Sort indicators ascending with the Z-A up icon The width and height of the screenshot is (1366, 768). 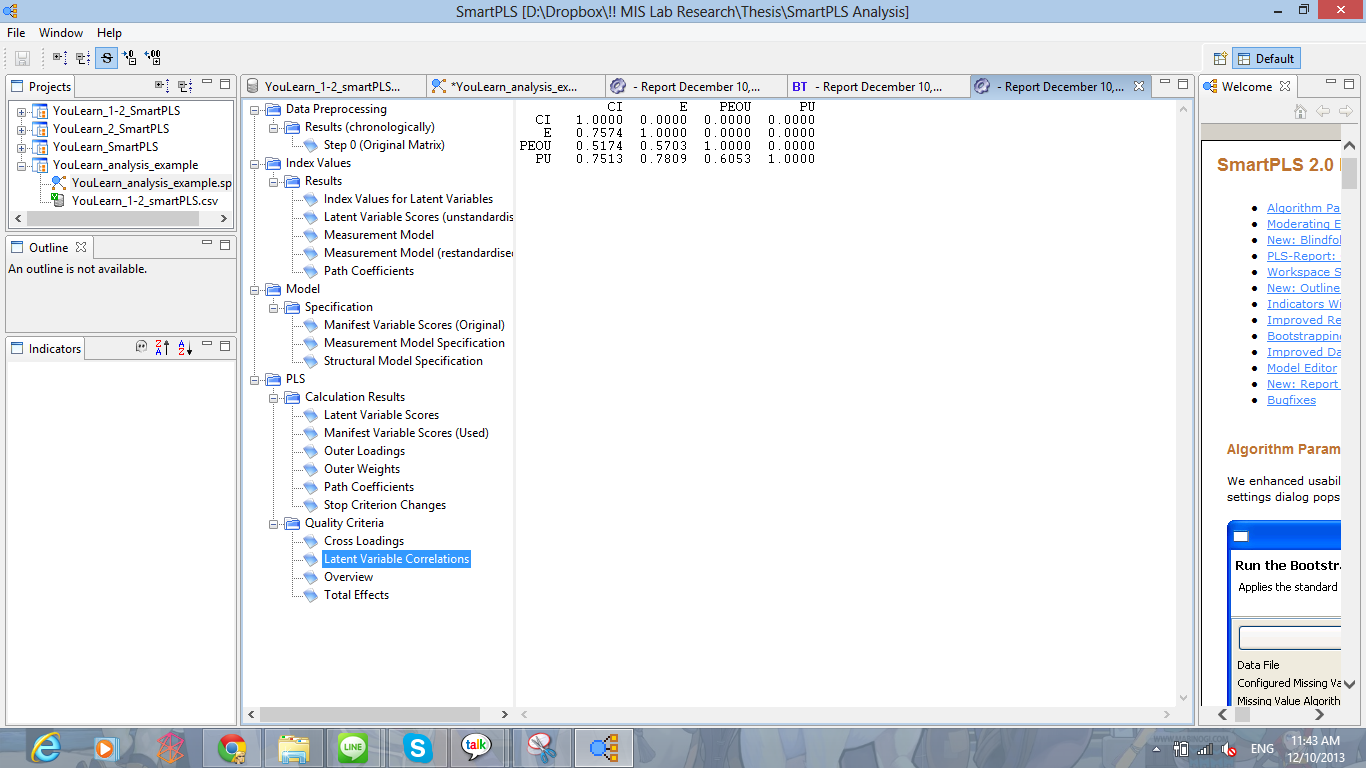click(163, 347)
